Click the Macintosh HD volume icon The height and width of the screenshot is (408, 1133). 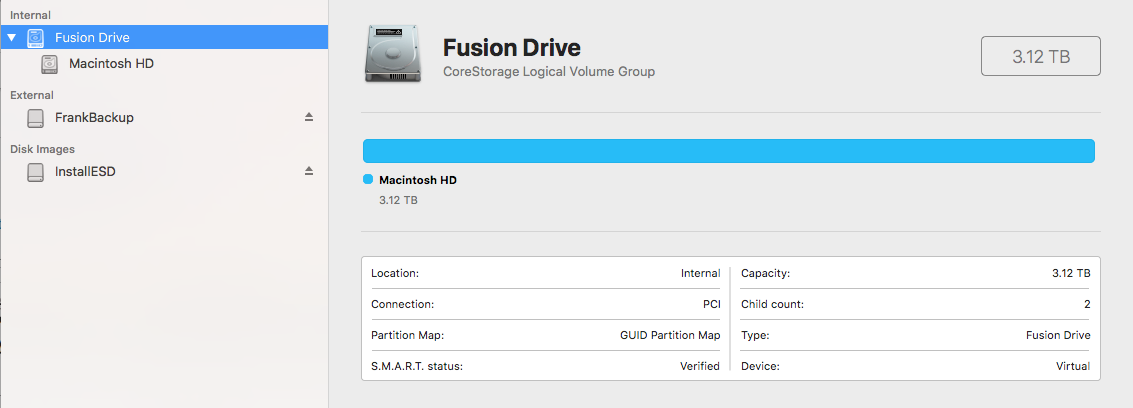click(x=50, y=64)
